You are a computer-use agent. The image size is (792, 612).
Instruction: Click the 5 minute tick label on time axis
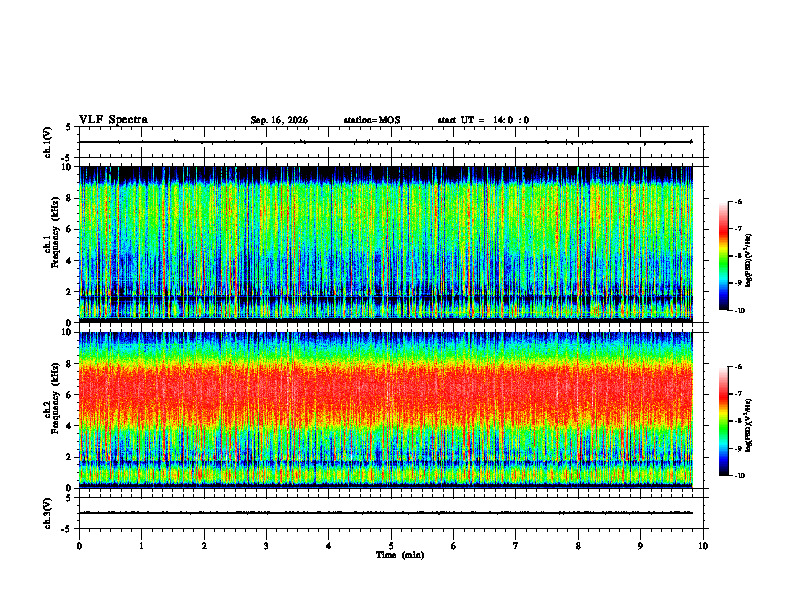391,546
